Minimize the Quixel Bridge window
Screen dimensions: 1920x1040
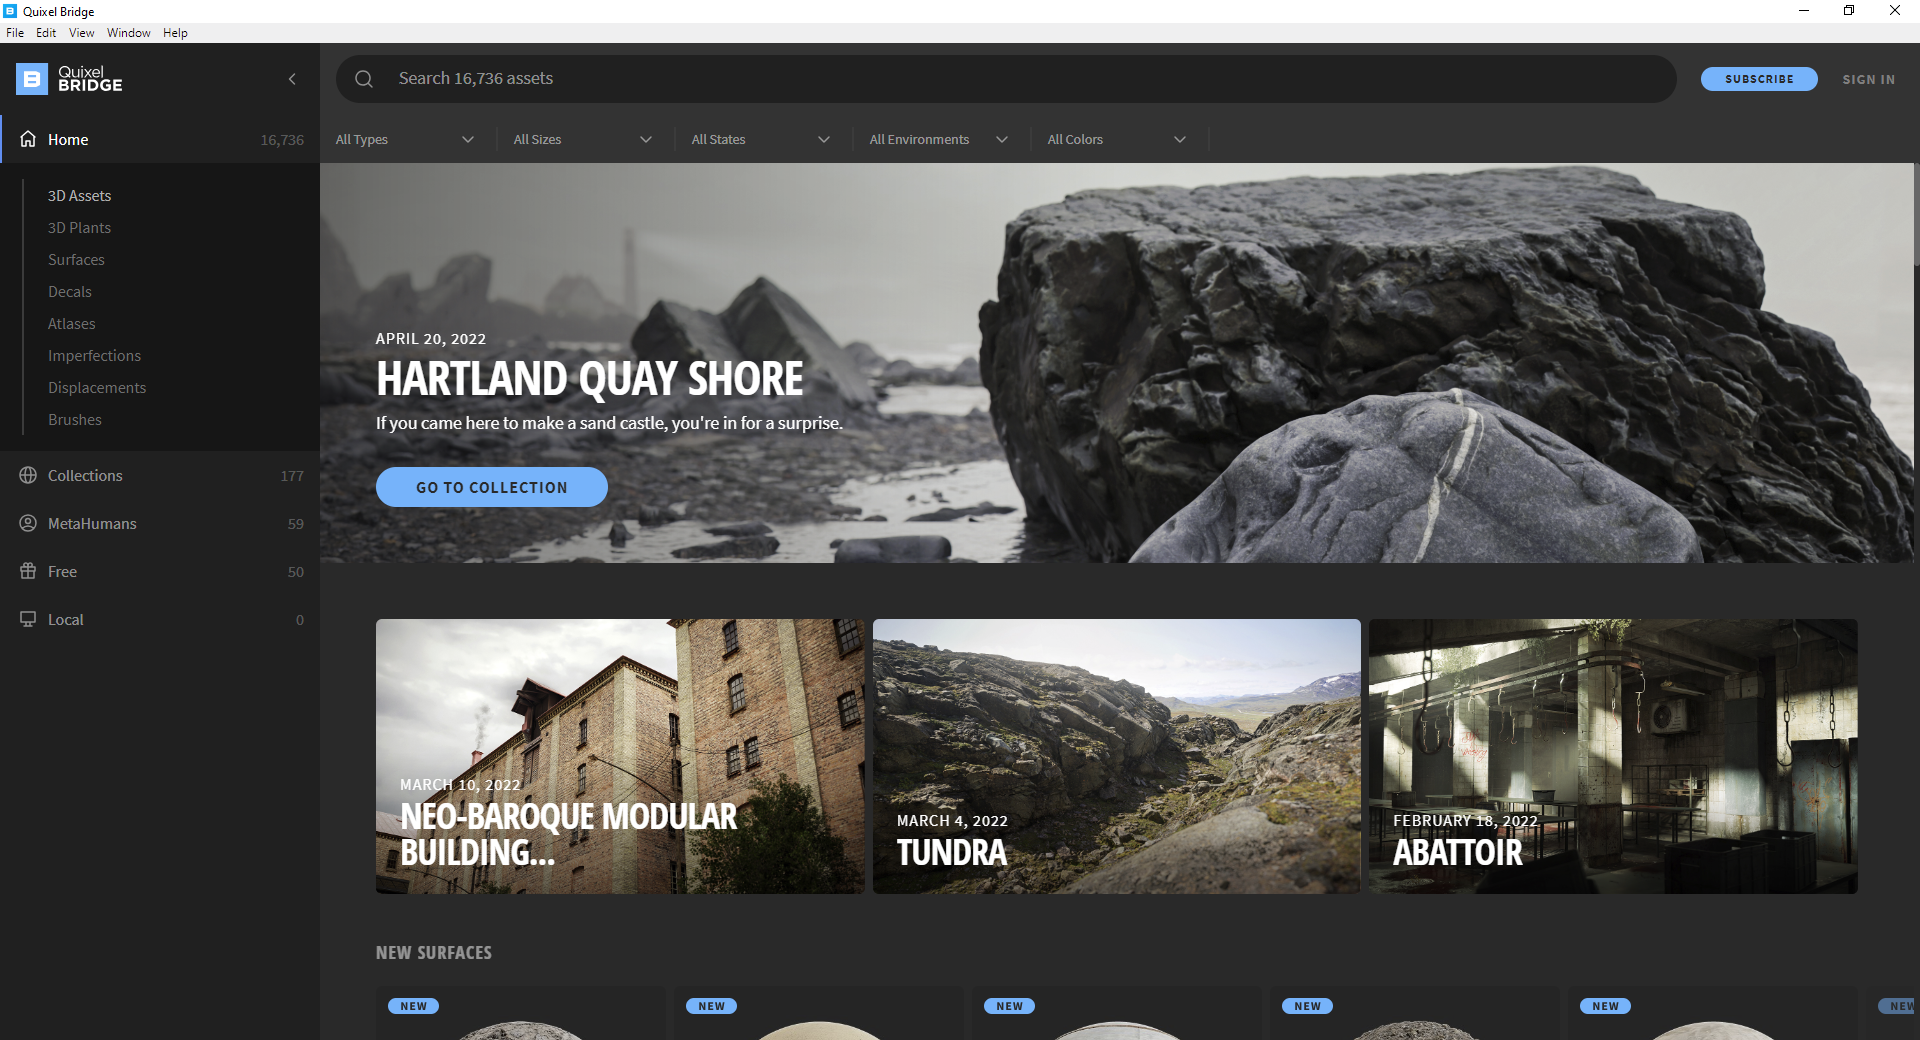(1804, 11)
